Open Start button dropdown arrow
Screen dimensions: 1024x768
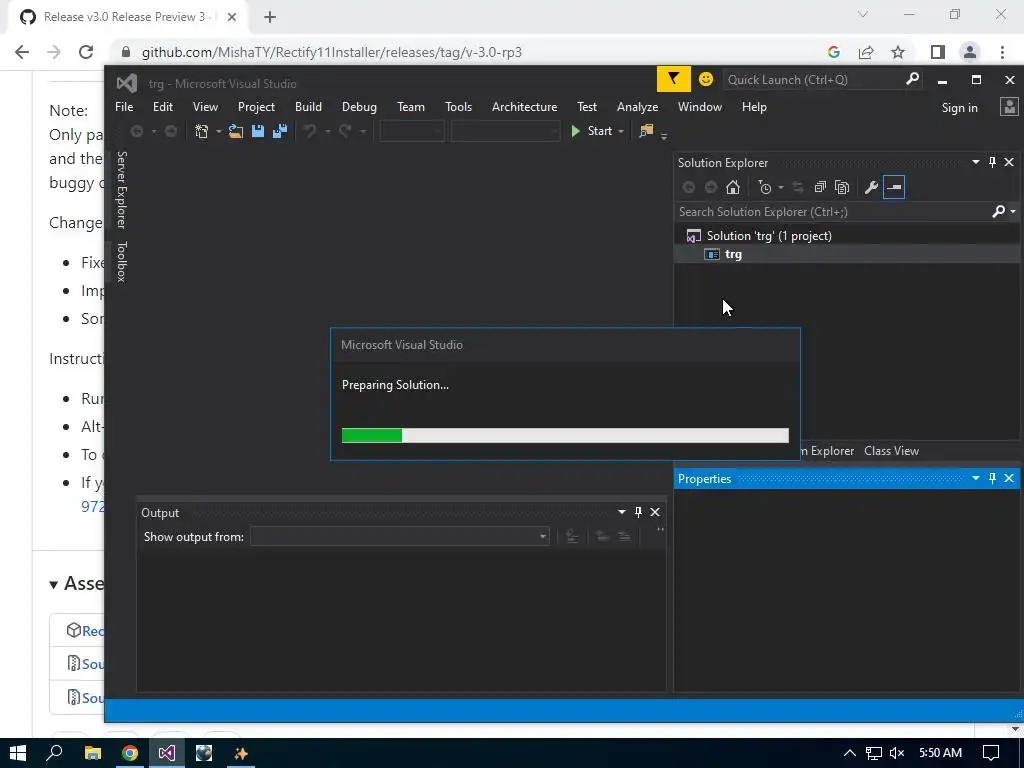[621, 131]
